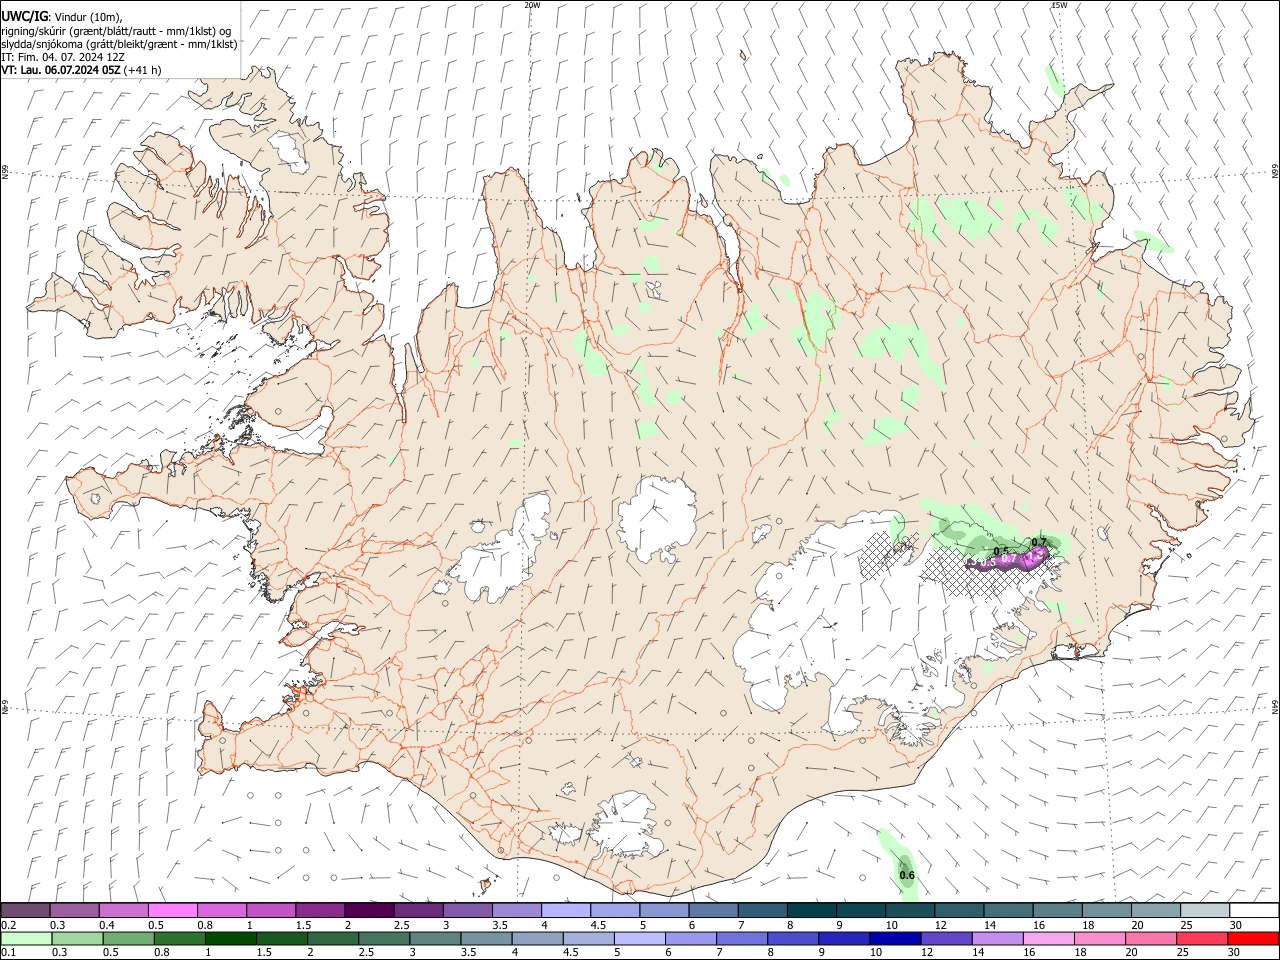Click the 'VT: Lau. 06.07.2024 05Z (+41 h)' valid-time line
The width and height of the screenshot is (1280, 960).
pos(81,70)
